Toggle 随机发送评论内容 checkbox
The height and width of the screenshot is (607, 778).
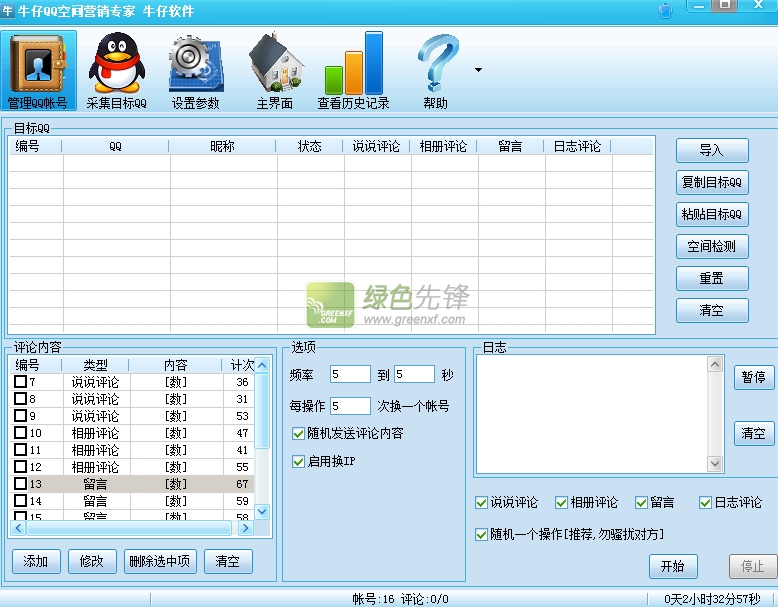(299, 433)
